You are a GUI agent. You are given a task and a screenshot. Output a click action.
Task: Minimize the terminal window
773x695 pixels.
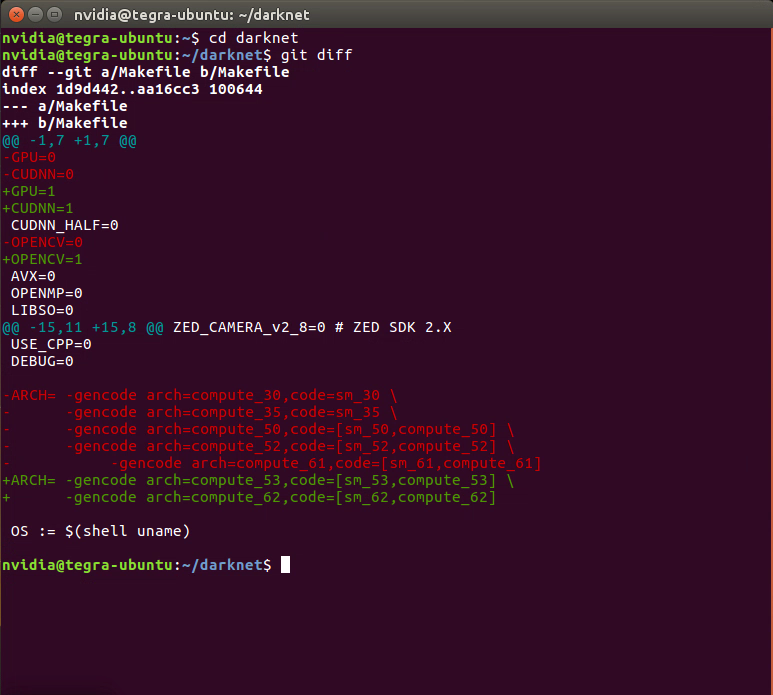click(x=35, y=15)
